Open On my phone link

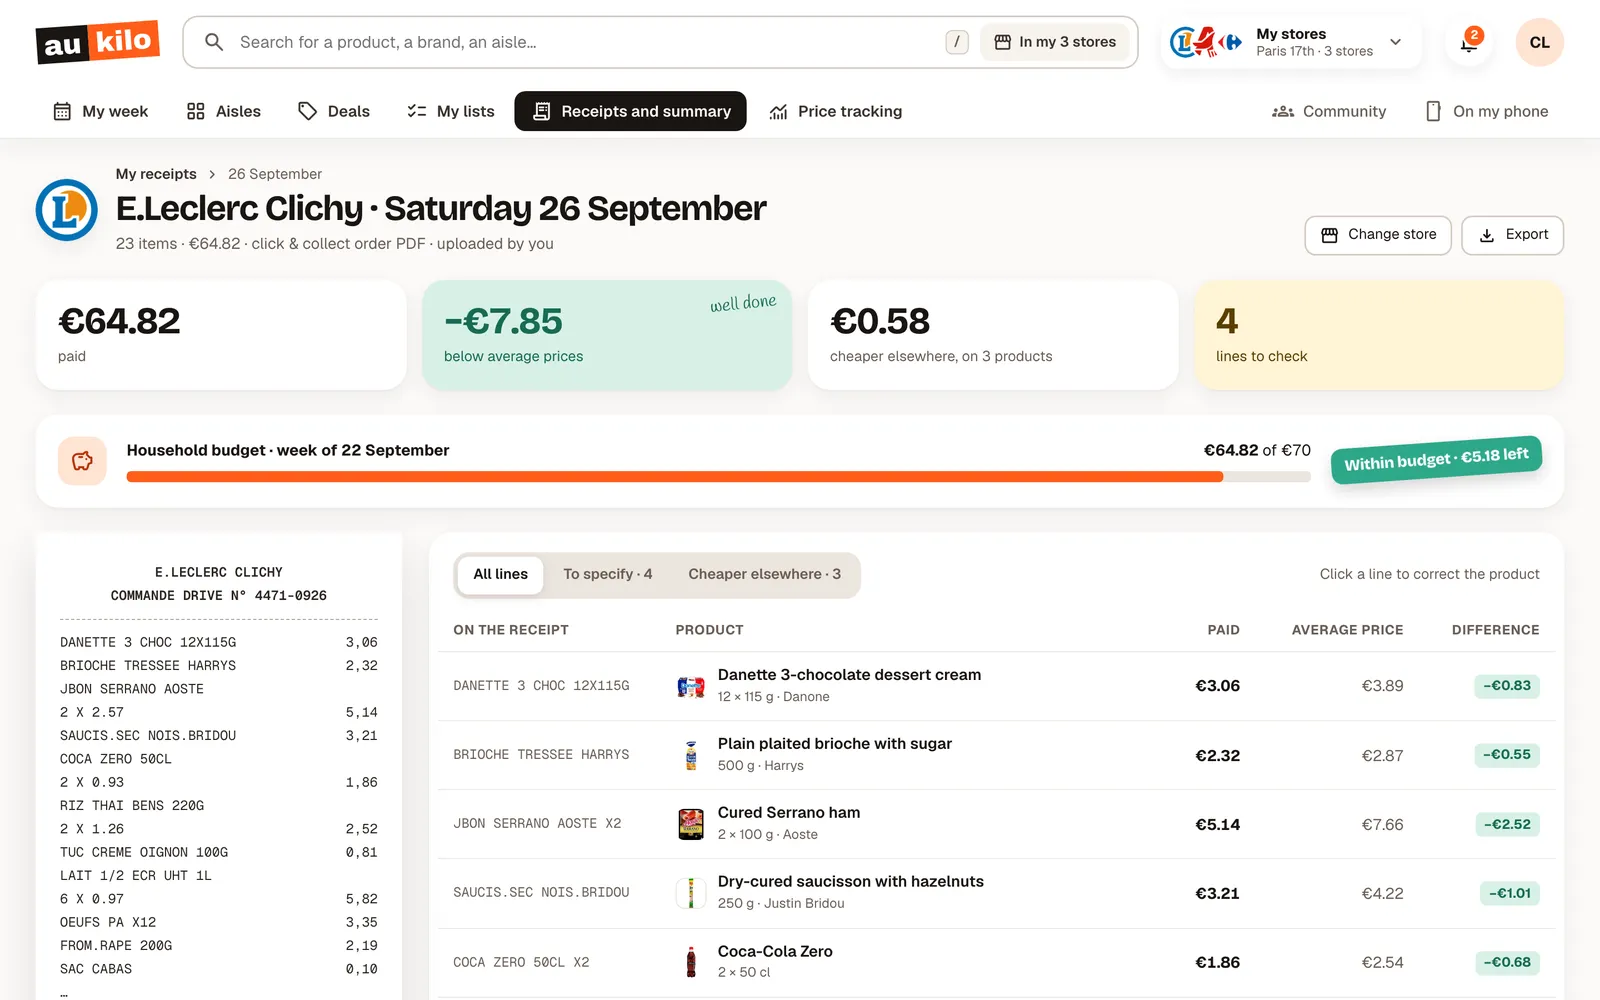click(1486, 111)
